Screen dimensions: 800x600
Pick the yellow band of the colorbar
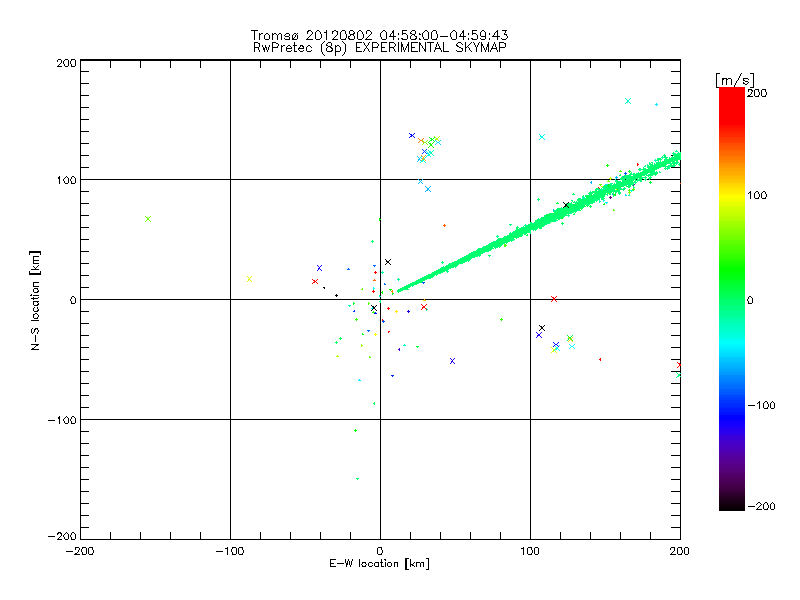tap(732, 196)
